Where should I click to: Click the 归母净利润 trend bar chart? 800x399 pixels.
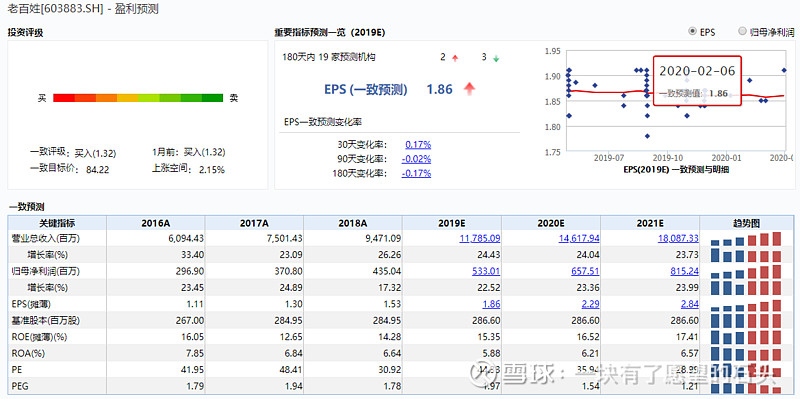coord(745,271)
